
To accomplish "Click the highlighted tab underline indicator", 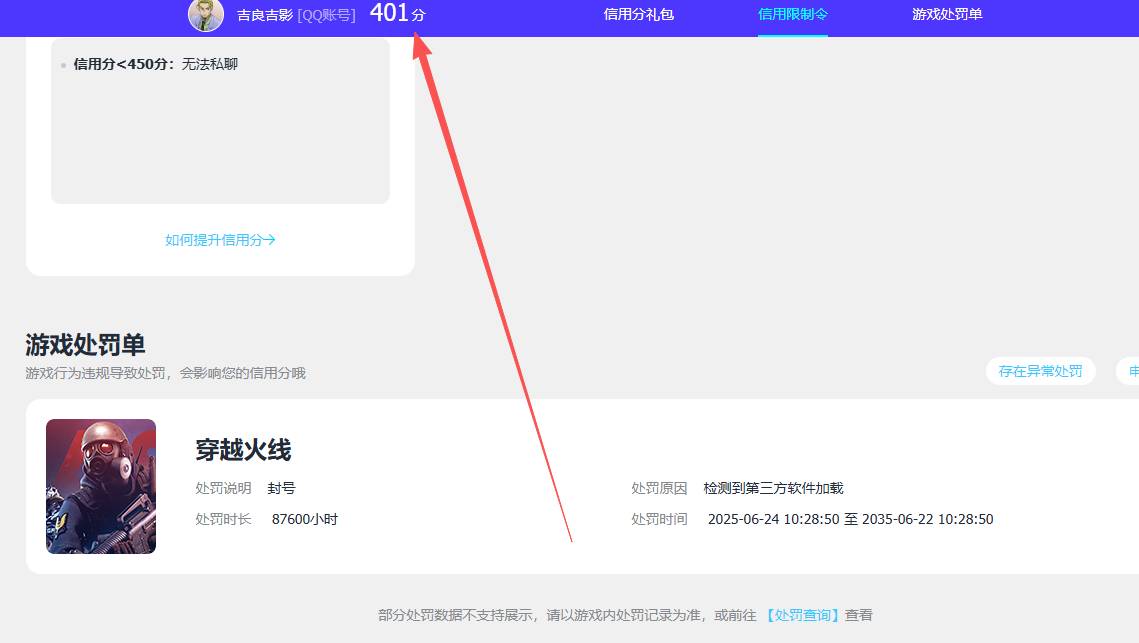I will (793, 34).
